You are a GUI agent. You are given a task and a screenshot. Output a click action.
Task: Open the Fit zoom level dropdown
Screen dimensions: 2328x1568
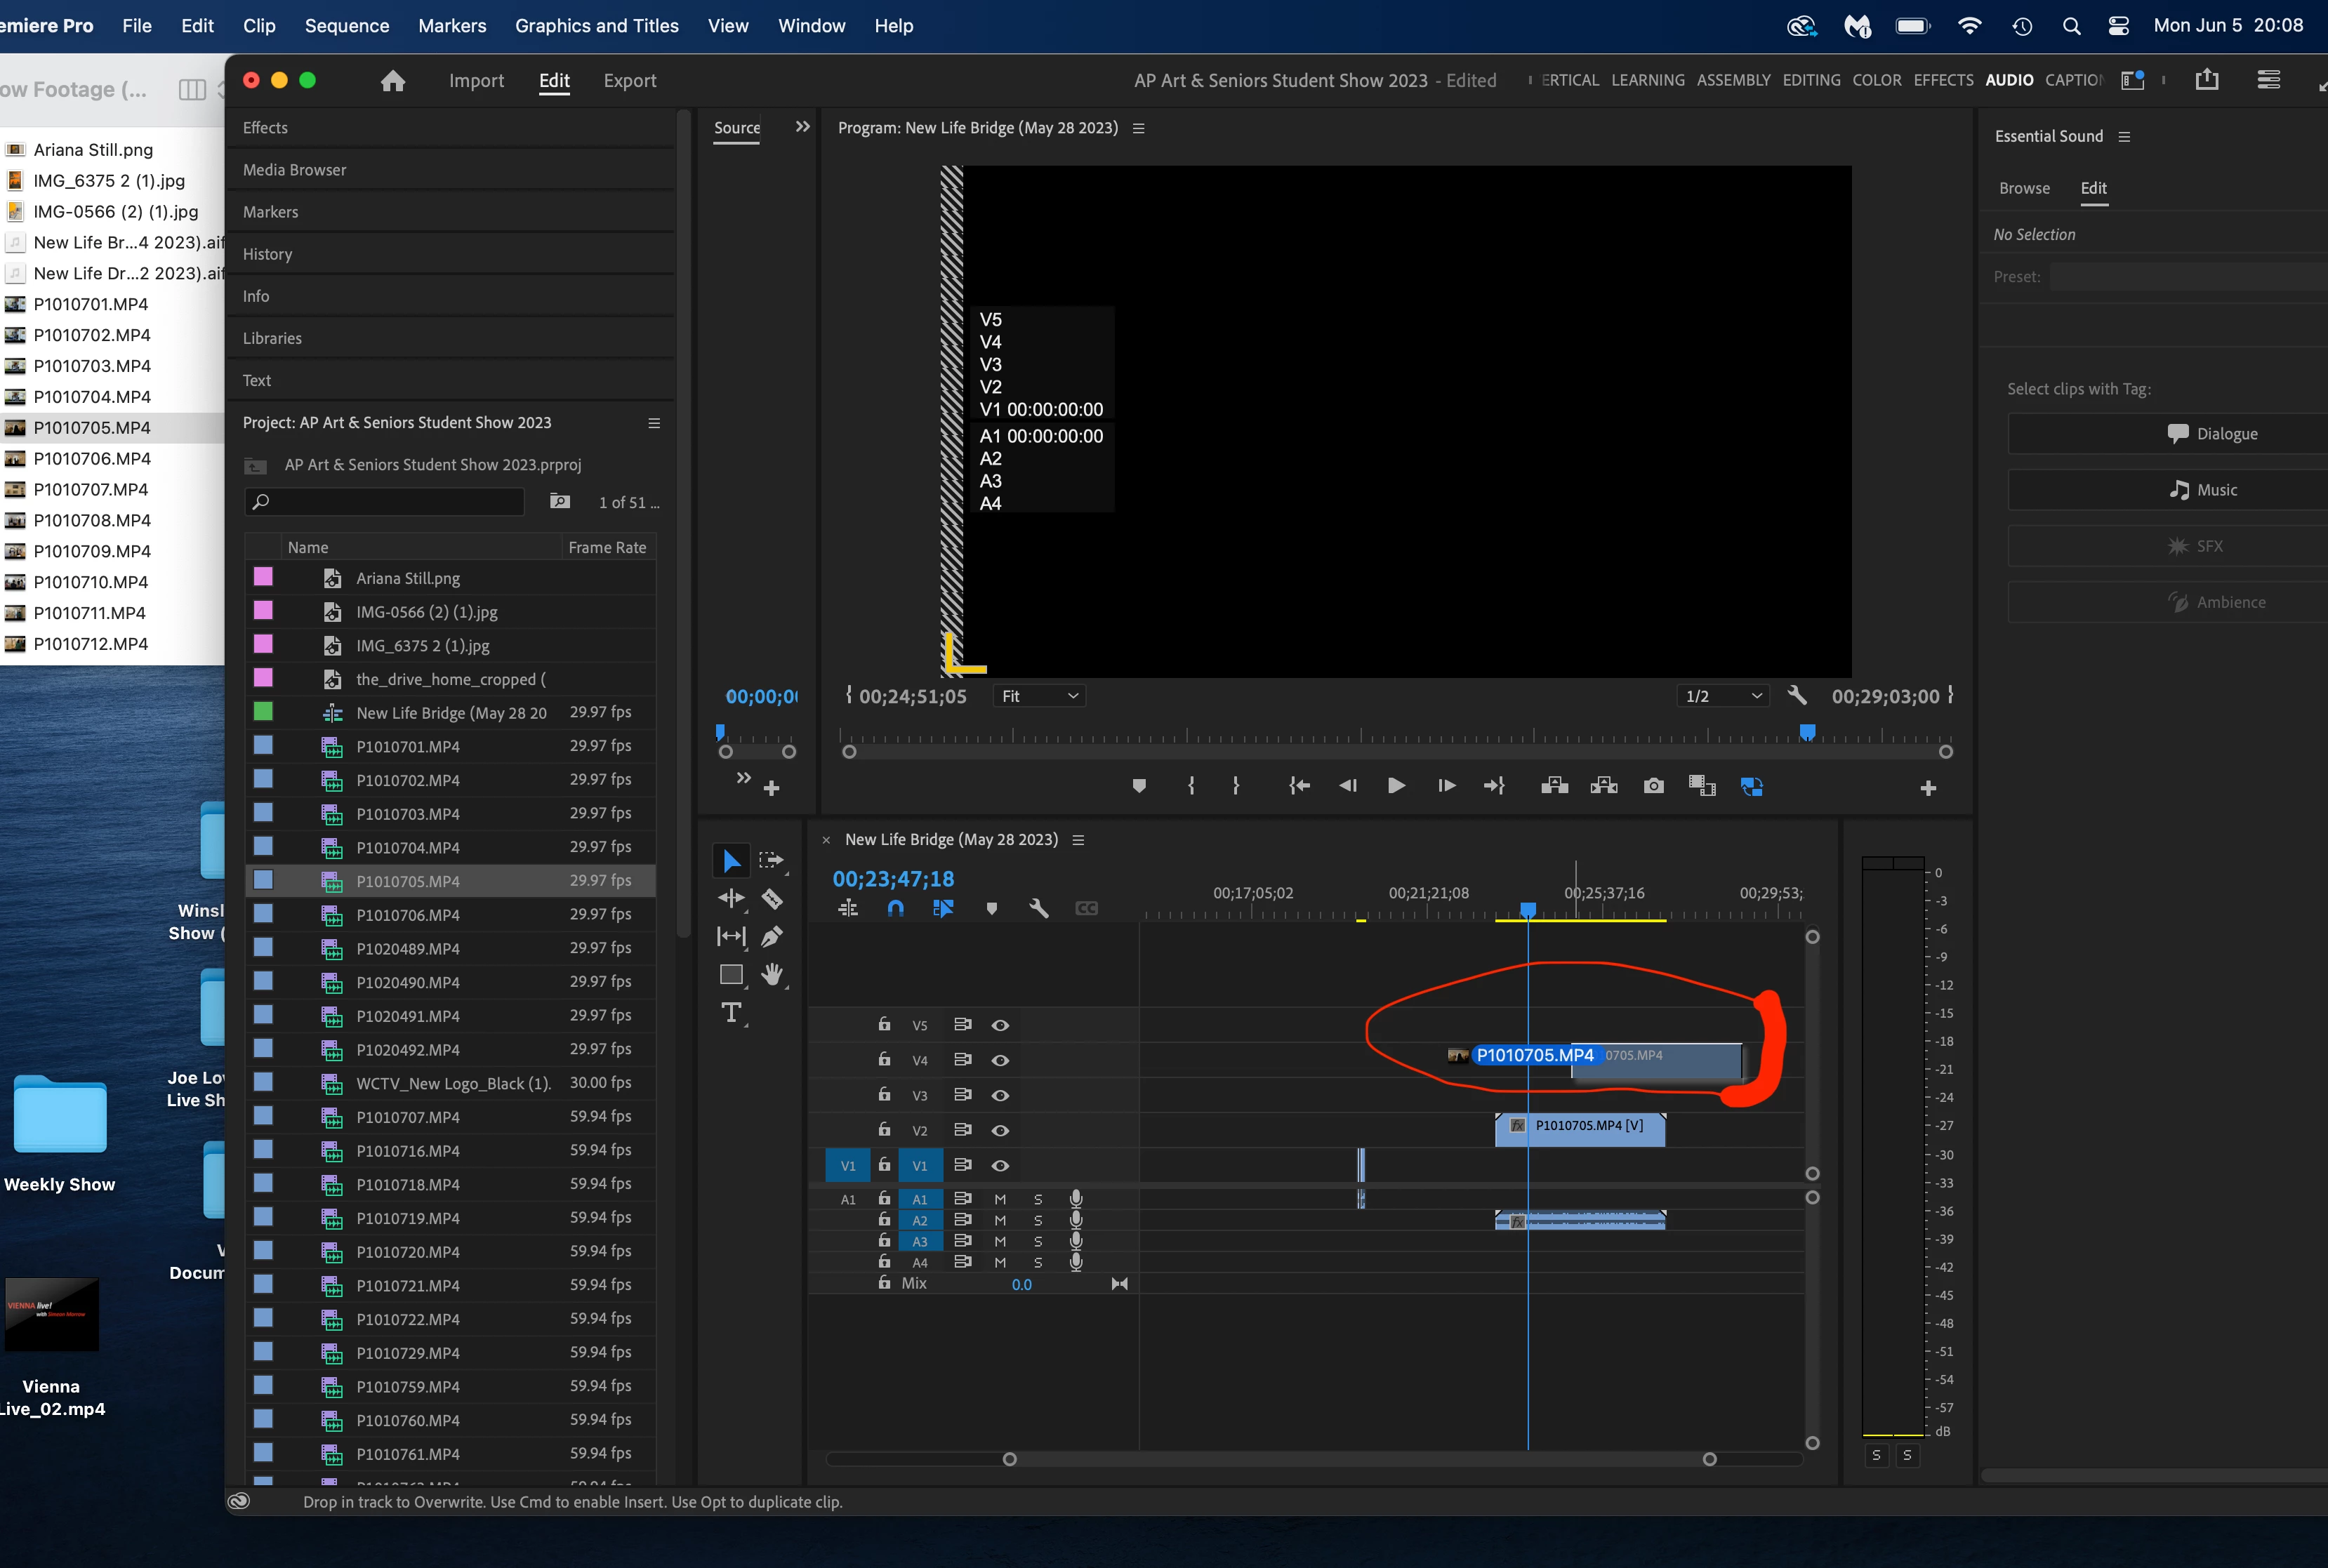point(1039,696)
